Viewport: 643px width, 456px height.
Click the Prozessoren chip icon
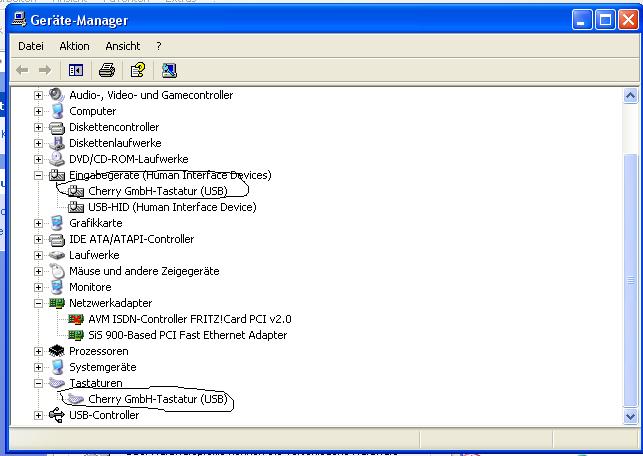pos(57,351)
